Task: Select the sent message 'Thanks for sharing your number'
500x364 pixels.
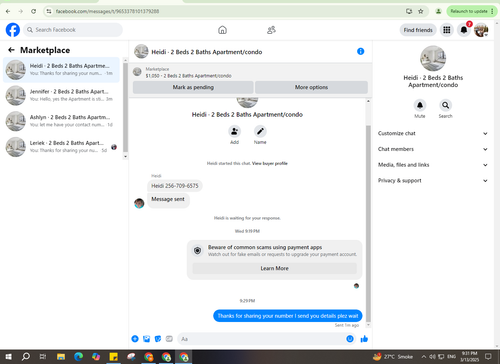Action: point(288,316)
